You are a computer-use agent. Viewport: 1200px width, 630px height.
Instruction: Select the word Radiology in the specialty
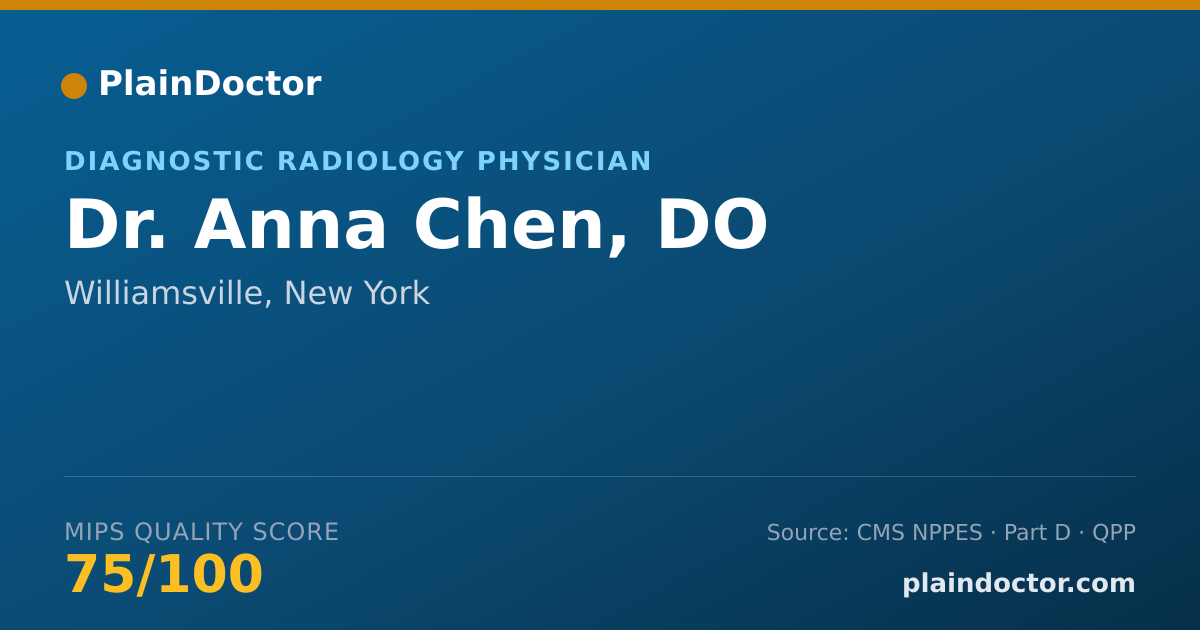(371, 161)
